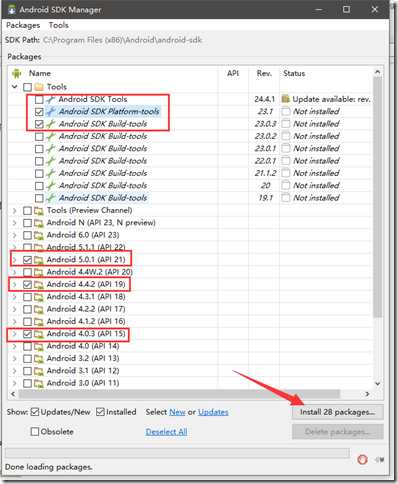Viewport: 398px width, 484px height.
Task: Expand Android N (API 23, N preview)
Action: (x=15, y=223)
